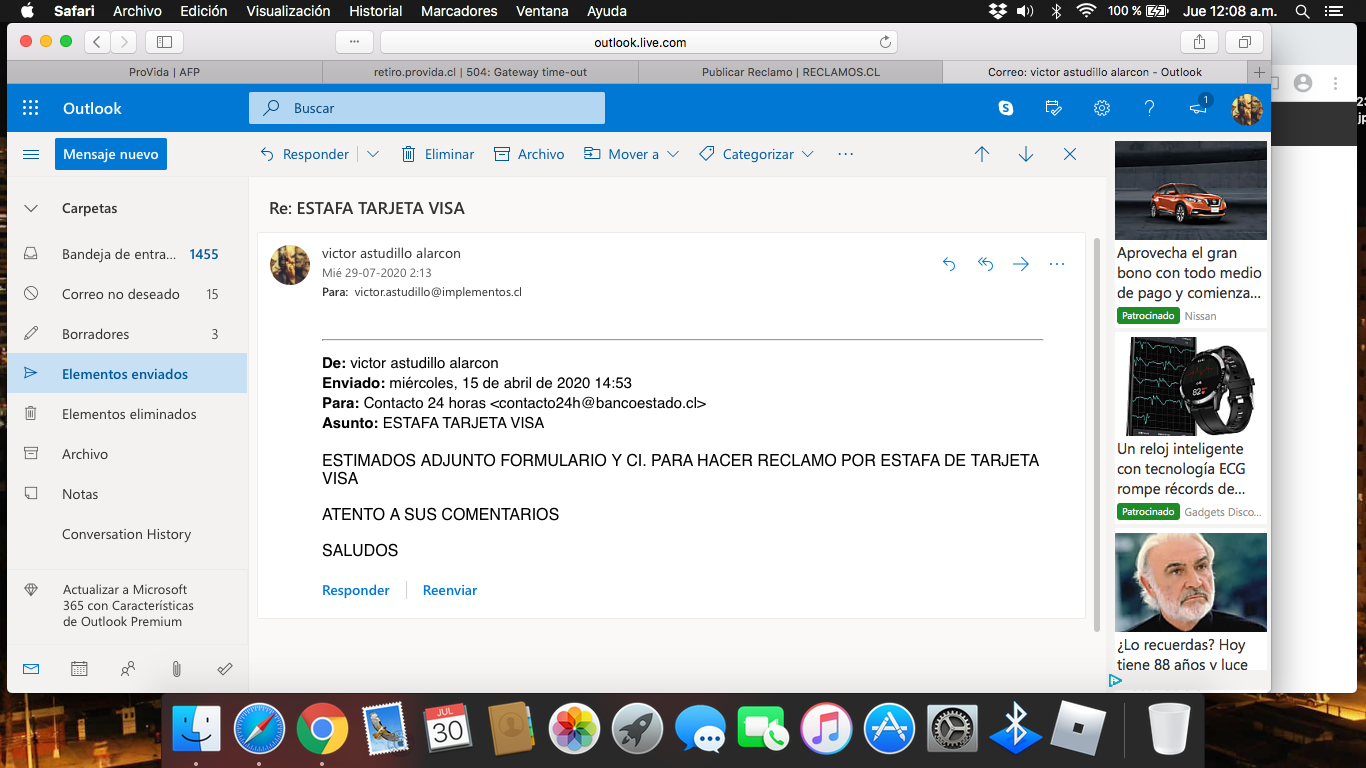Open System Preferences in the Dock

tap(952, 728)
